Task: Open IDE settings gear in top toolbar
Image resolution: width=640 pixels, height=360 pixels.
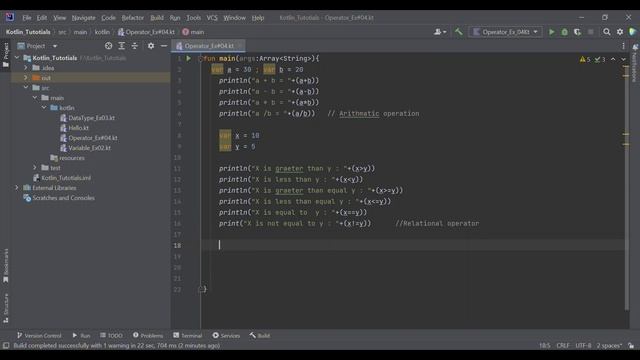Action: point(620,32)
